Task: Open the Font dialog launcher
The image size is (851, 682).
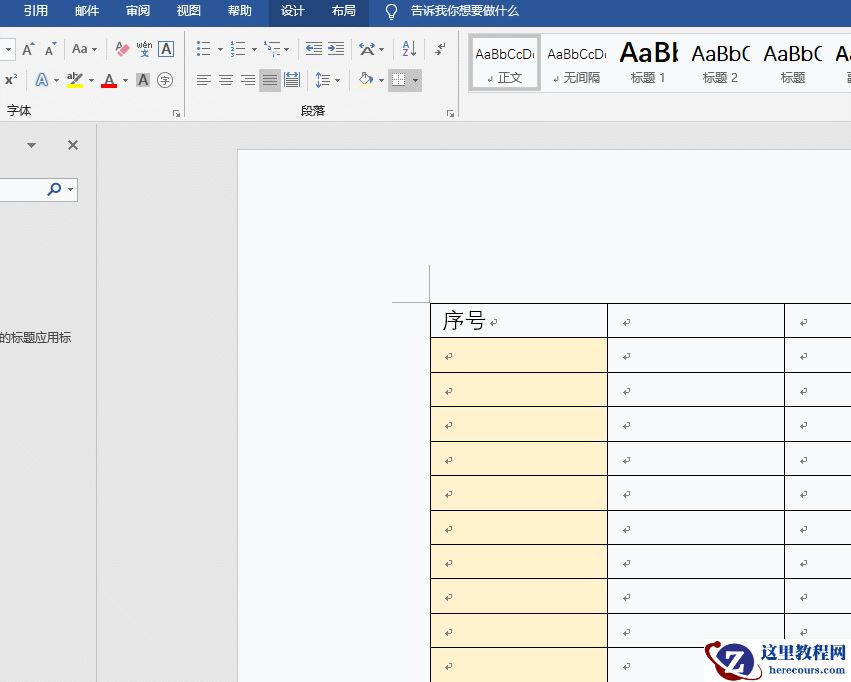Action: click(x=176, y=113)
